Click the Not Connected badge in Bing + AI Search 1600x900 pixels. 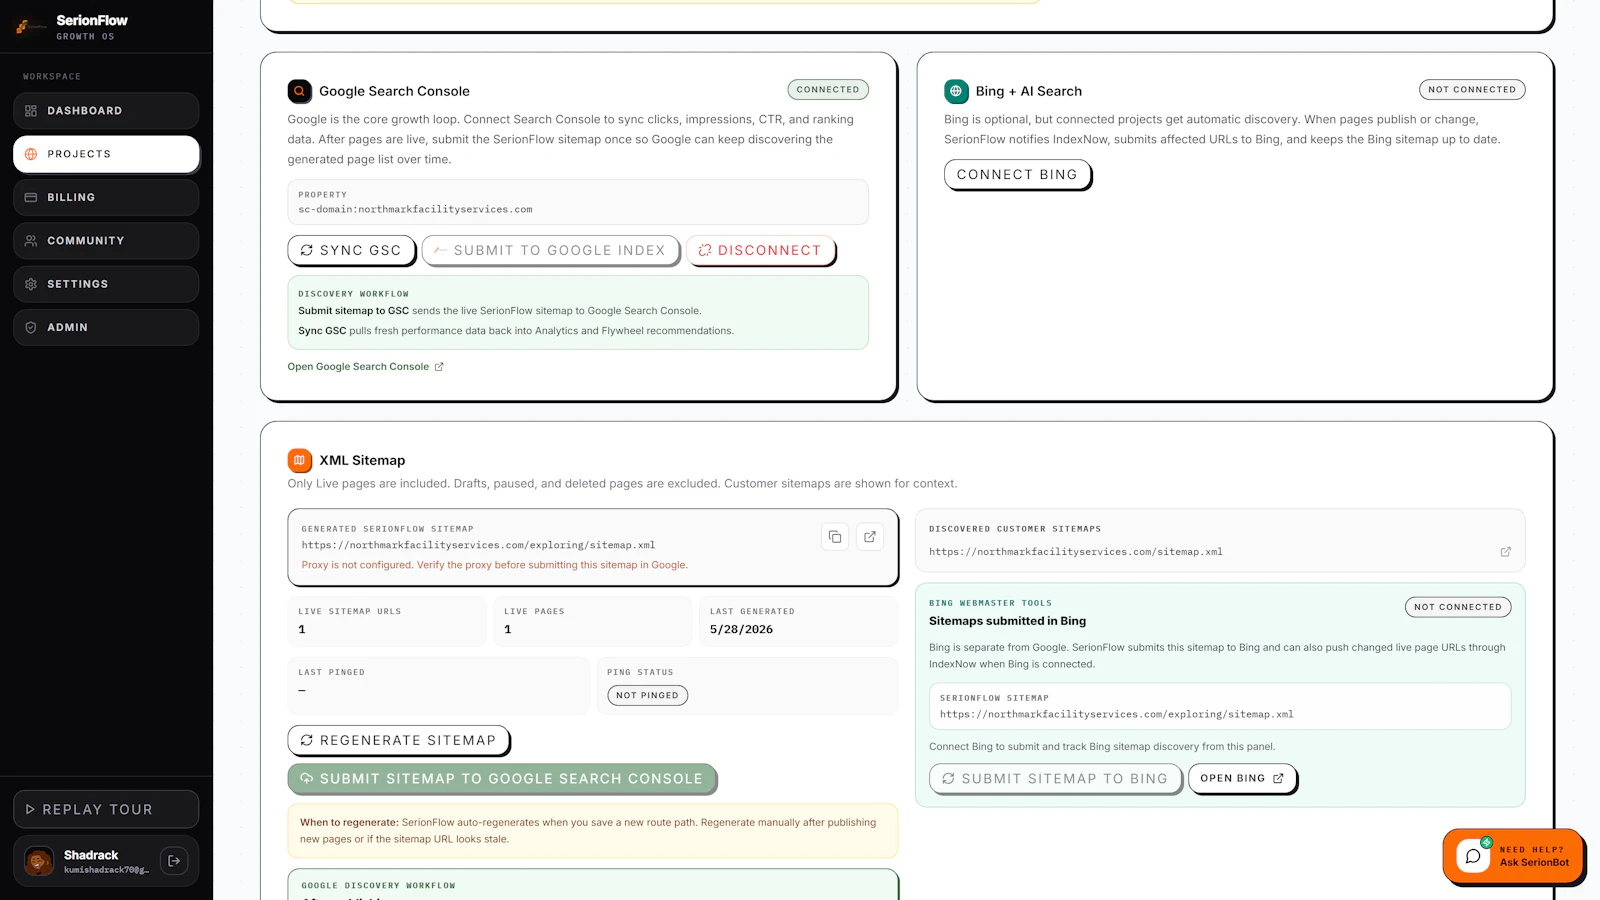[x=1472, y=90]
